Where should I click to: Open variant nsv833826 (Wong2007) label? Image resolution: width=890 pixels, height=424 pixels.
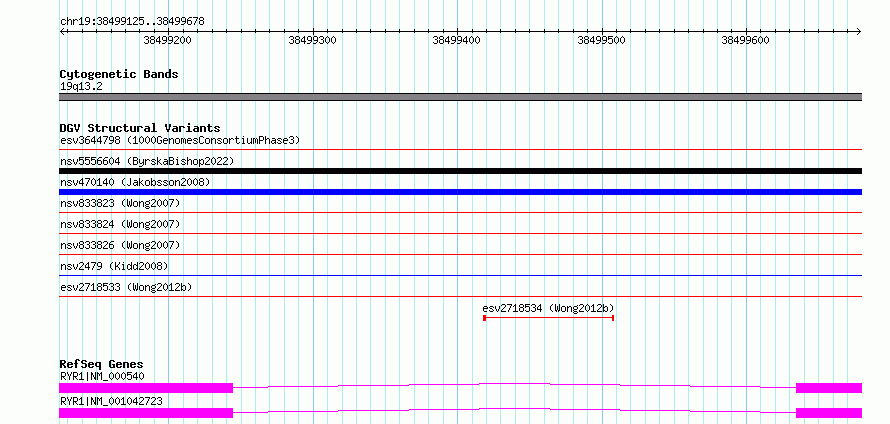pyautogui.click(x=120, y=245)
